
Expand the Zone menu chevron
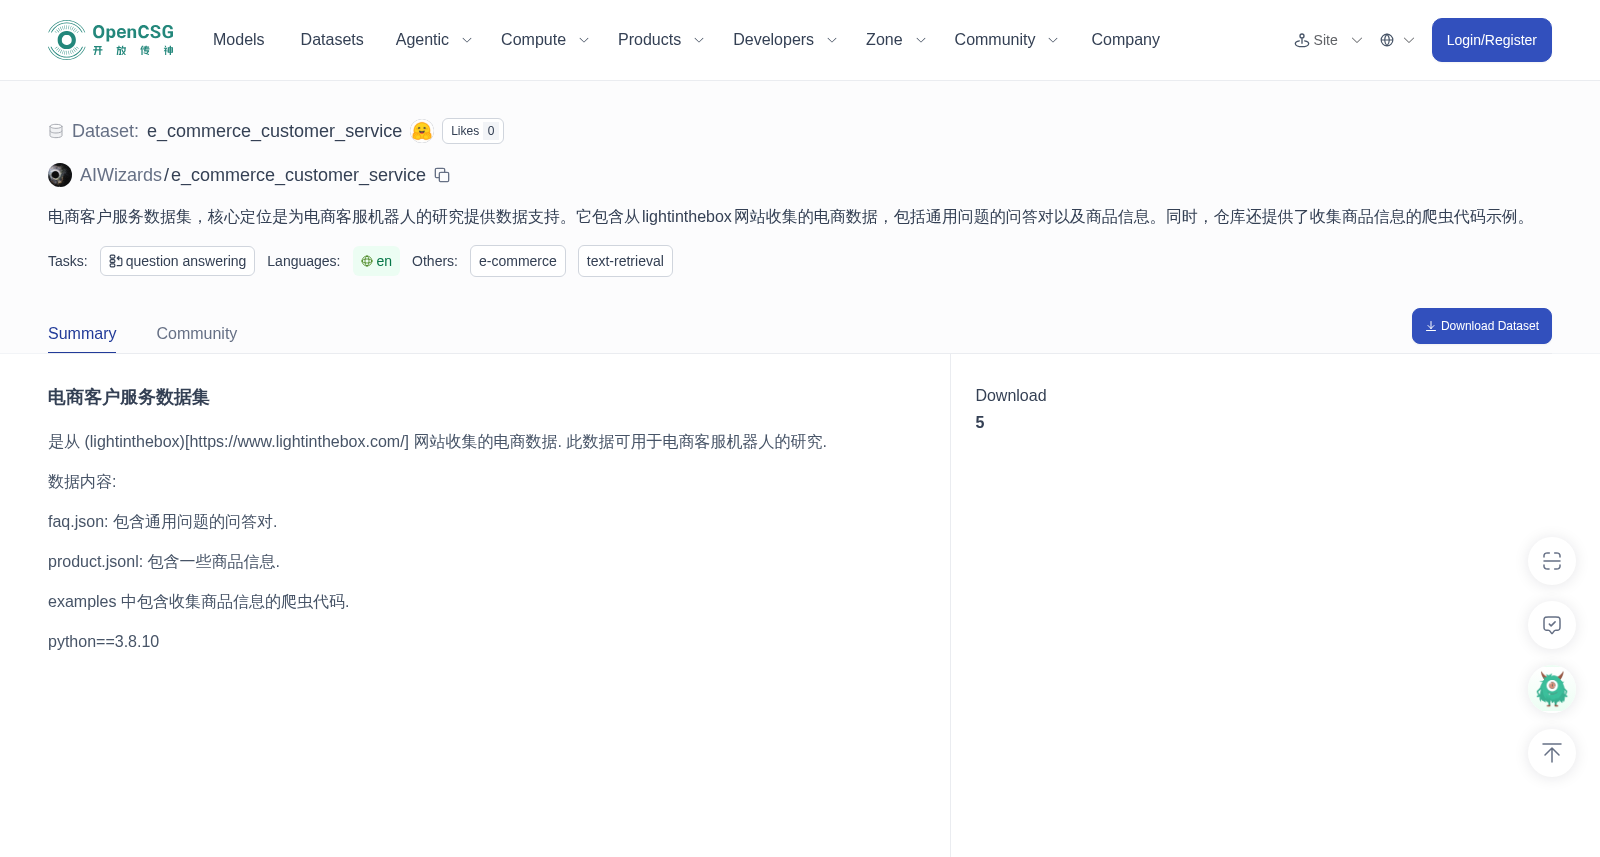pos(921,40)
